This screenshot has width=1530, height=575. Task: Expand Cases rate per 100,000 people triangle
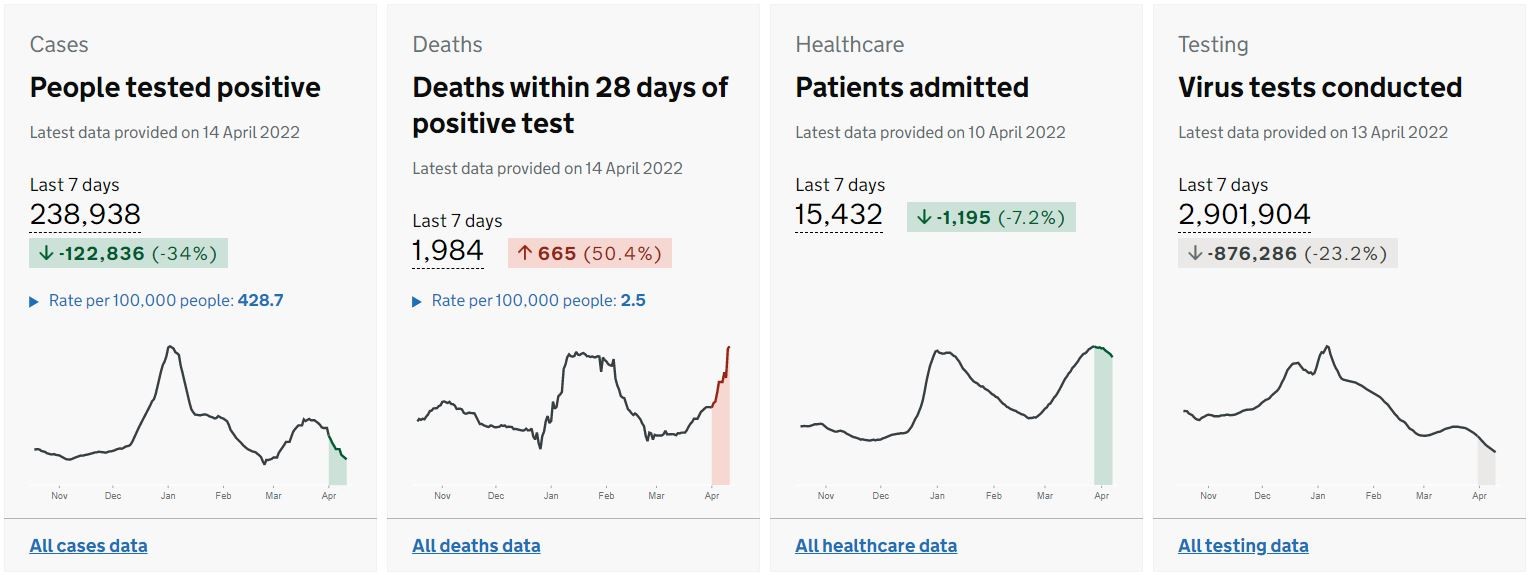(x=35, y=301)
